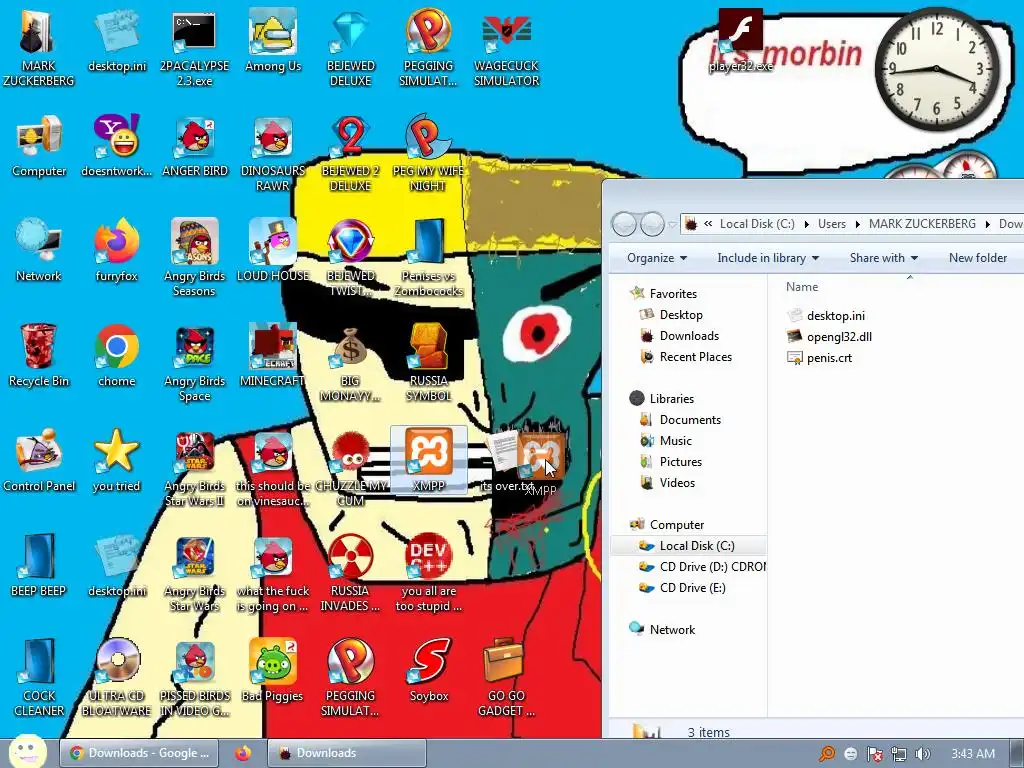The width and height of the screenshot is (1024, 768).
Task: Select Downloads under Favorites
Action: coord(688,336)
